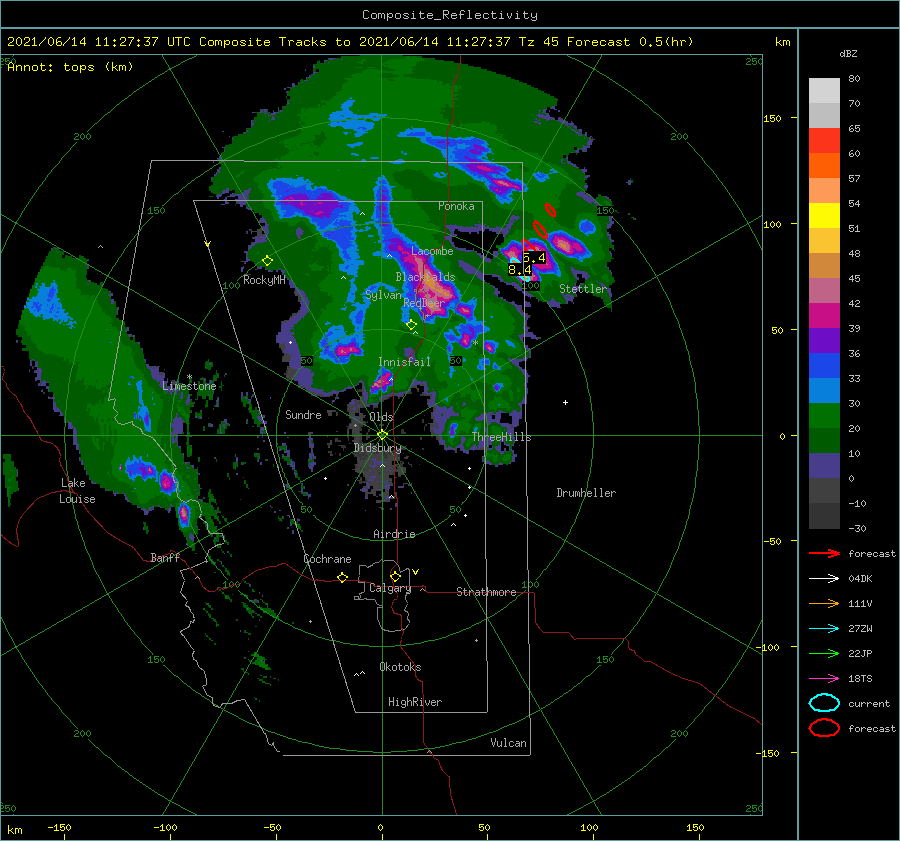The width and height of the screenshot is (900, 841).
Task: Pick the purple swatch in dBZ scale
Action: click(x=824, y=341)
